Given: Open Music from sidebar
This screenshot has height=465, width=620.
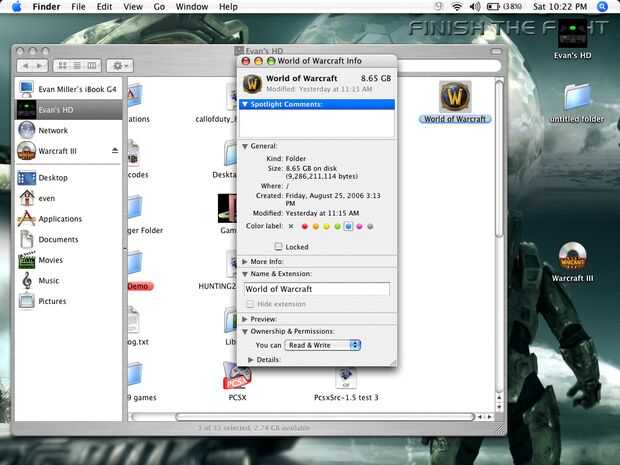Looking at the screenshot, I should point(68,280).
